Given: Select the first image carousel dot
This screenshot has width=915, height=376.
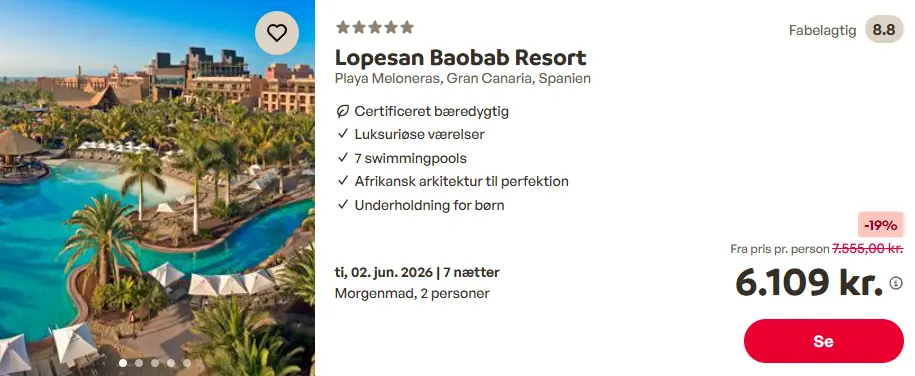Looking at the screenshot, I should (x=123, y=363).
